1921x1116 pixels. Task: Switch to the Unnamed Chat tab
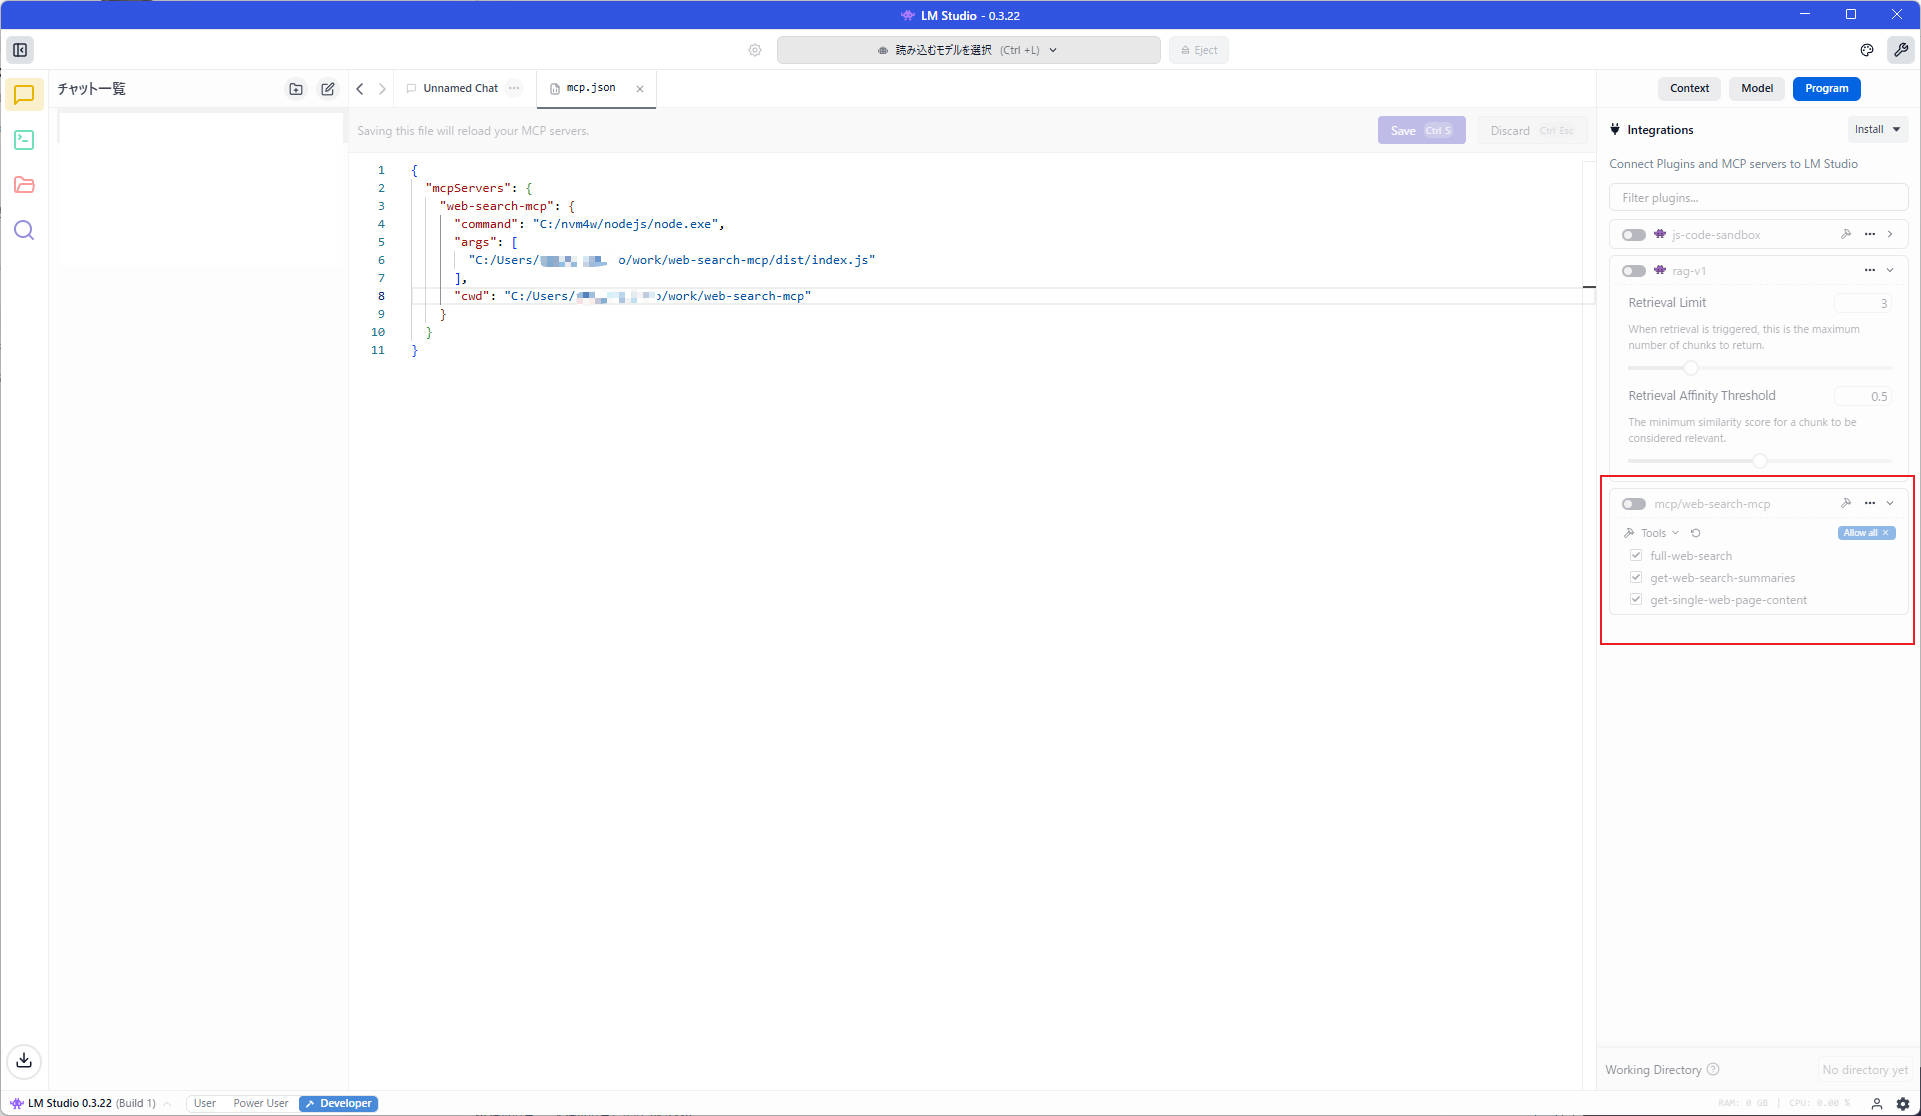click(460, 88)
